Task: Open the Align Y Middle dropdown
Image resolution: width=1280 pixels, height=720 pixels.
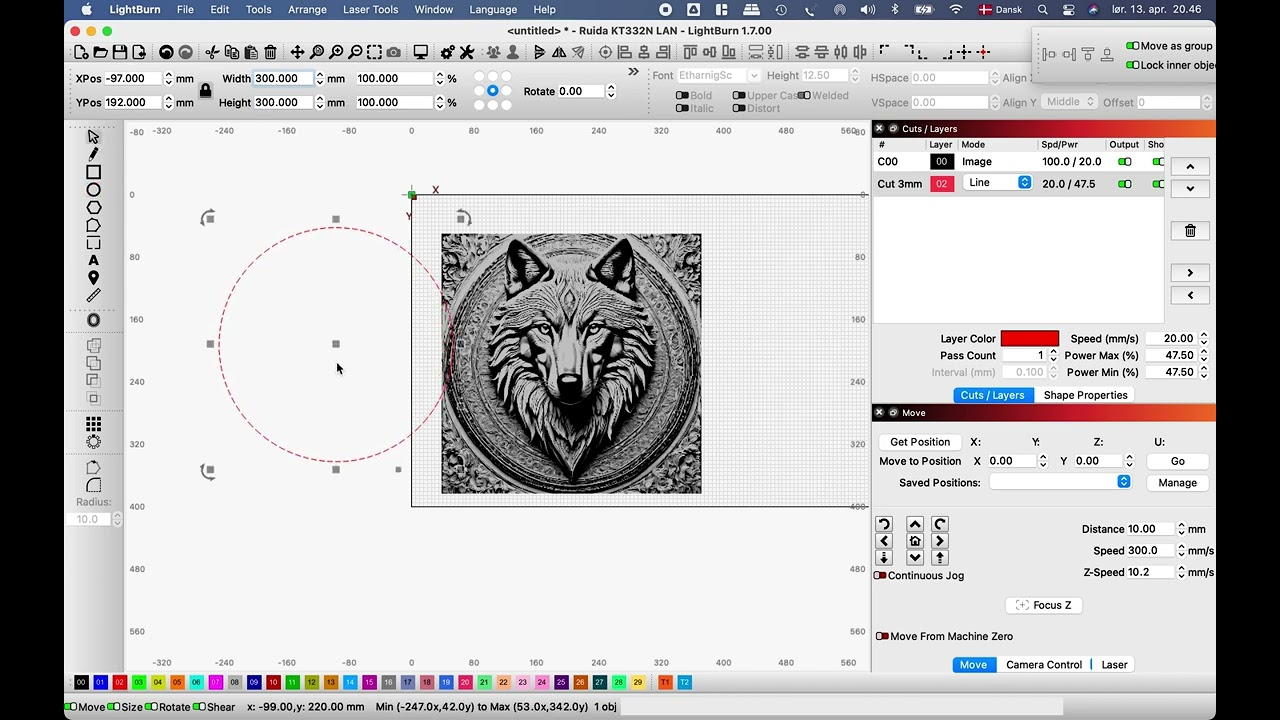Action: (1068, 102)
